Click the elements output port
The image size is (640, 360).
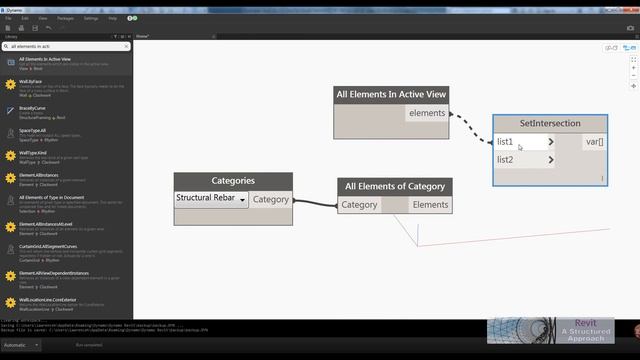click(427, 113)
